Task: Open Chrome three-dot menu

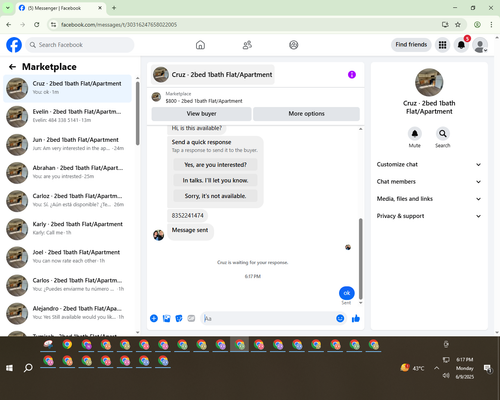Action: [491, 24]
